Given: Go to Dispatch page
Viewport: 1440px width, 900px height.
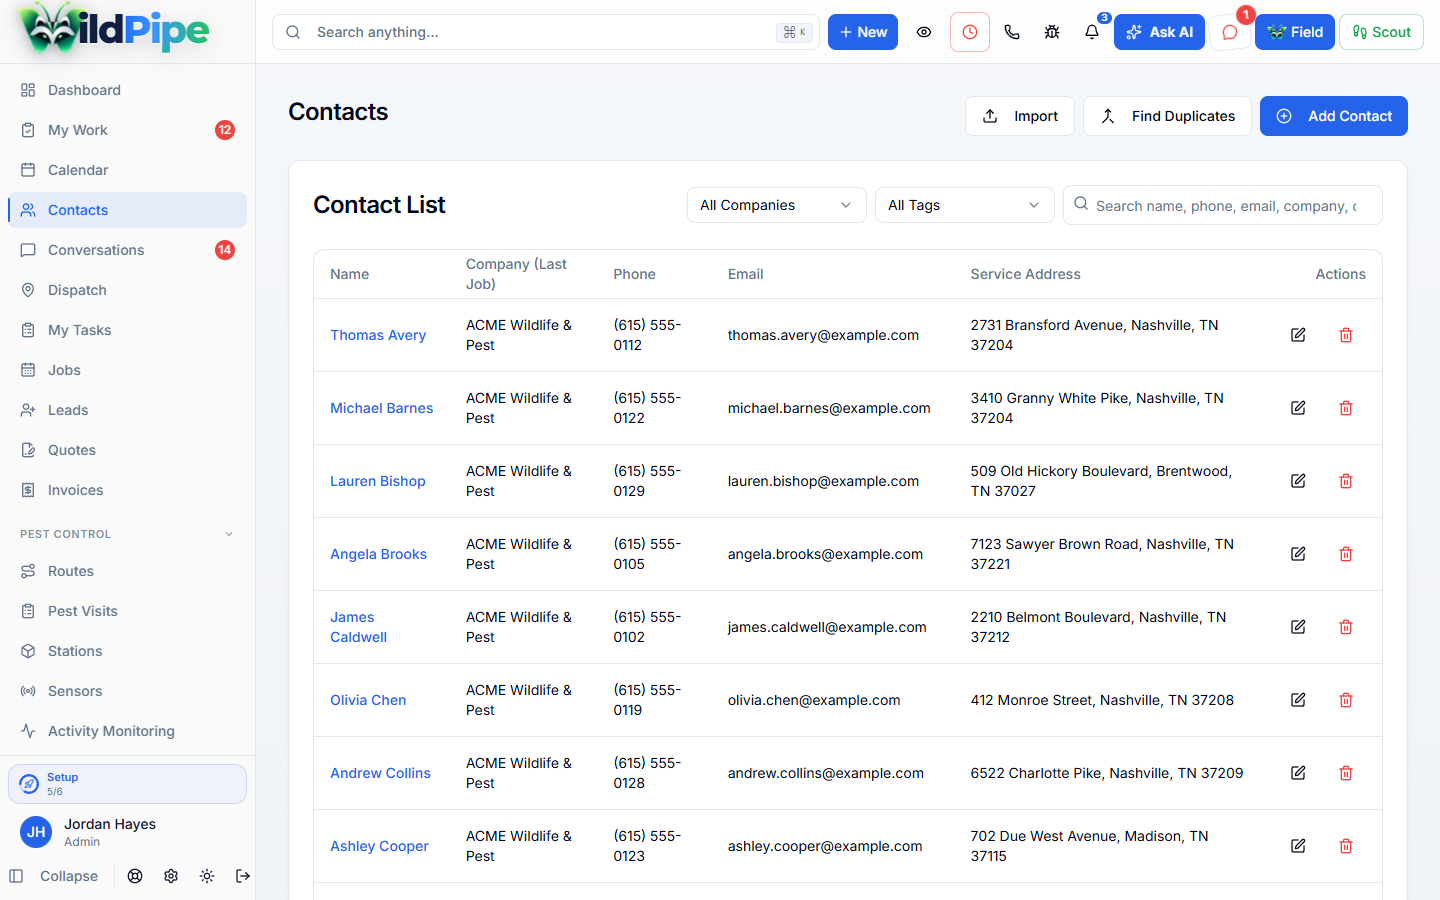Looking at the screenshot, I should (x=127, y=290).
